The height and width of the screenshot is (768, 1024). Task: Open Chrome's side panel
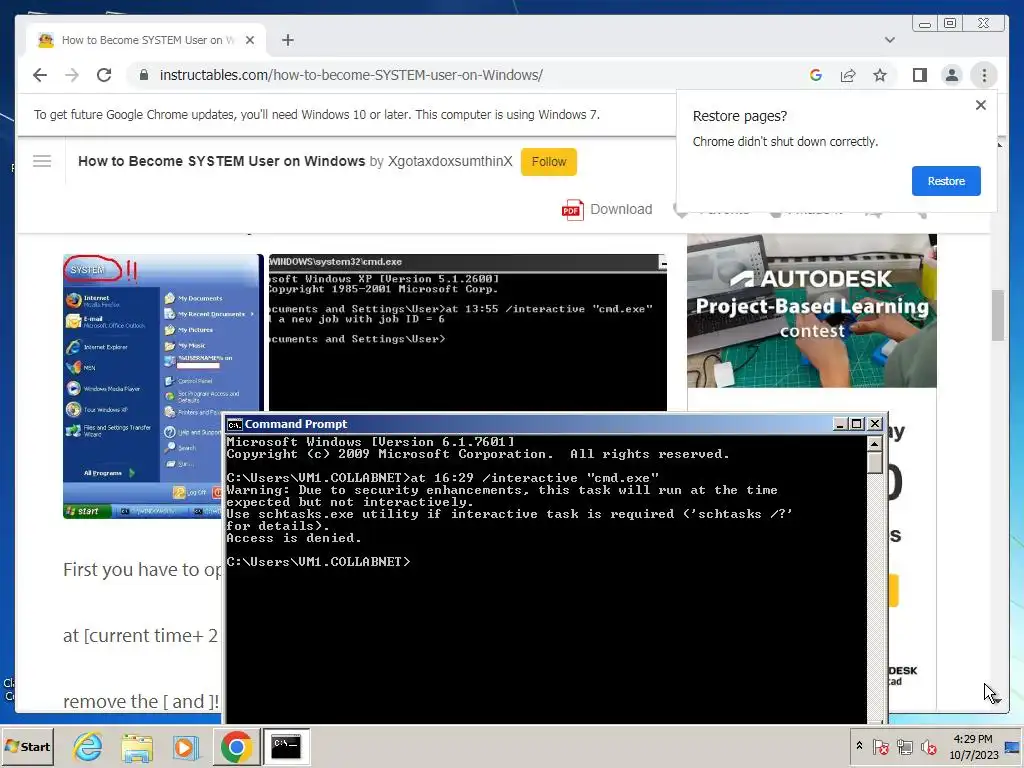click(920, 75)
